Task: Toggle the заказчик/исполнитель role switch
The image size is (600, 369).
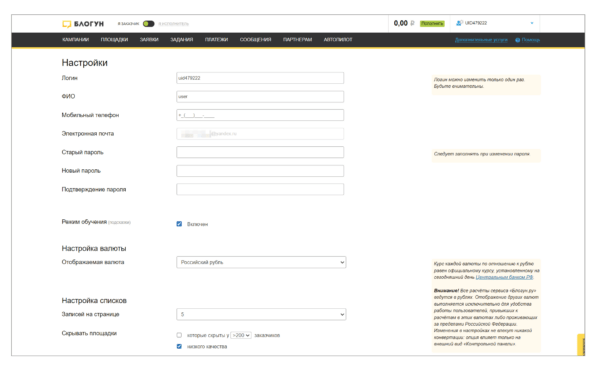Action: 148,24
